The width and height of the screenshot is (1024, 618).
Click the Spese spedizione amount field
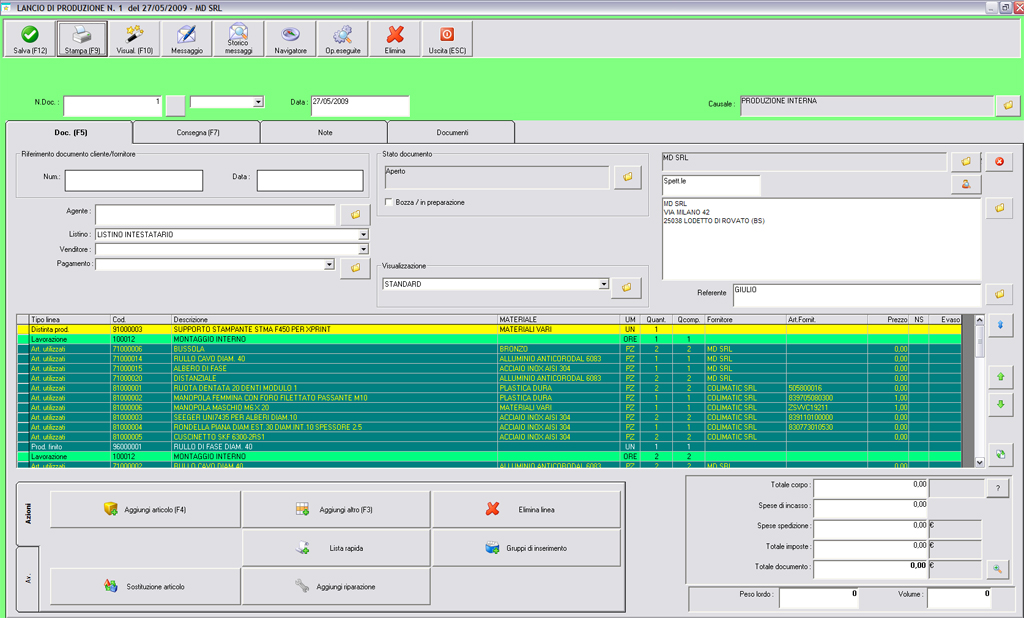(871, 529)
